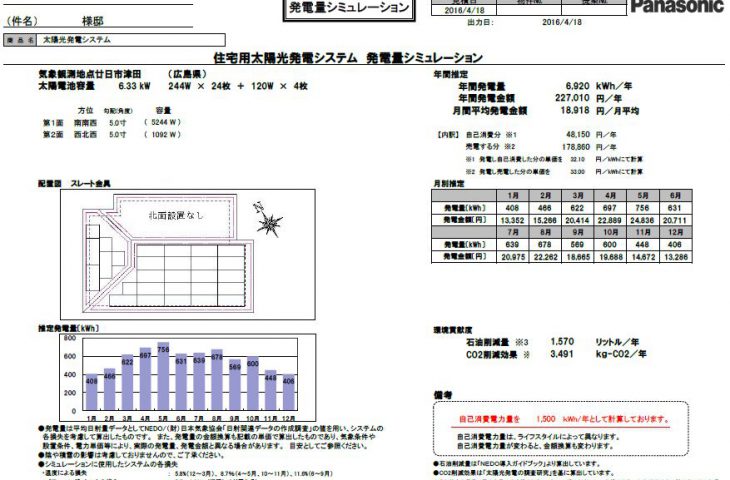Select CO2 reduction value 3,491
This screenshot has height=480, width=730.
pyautogui.click(x=562, y=354)
